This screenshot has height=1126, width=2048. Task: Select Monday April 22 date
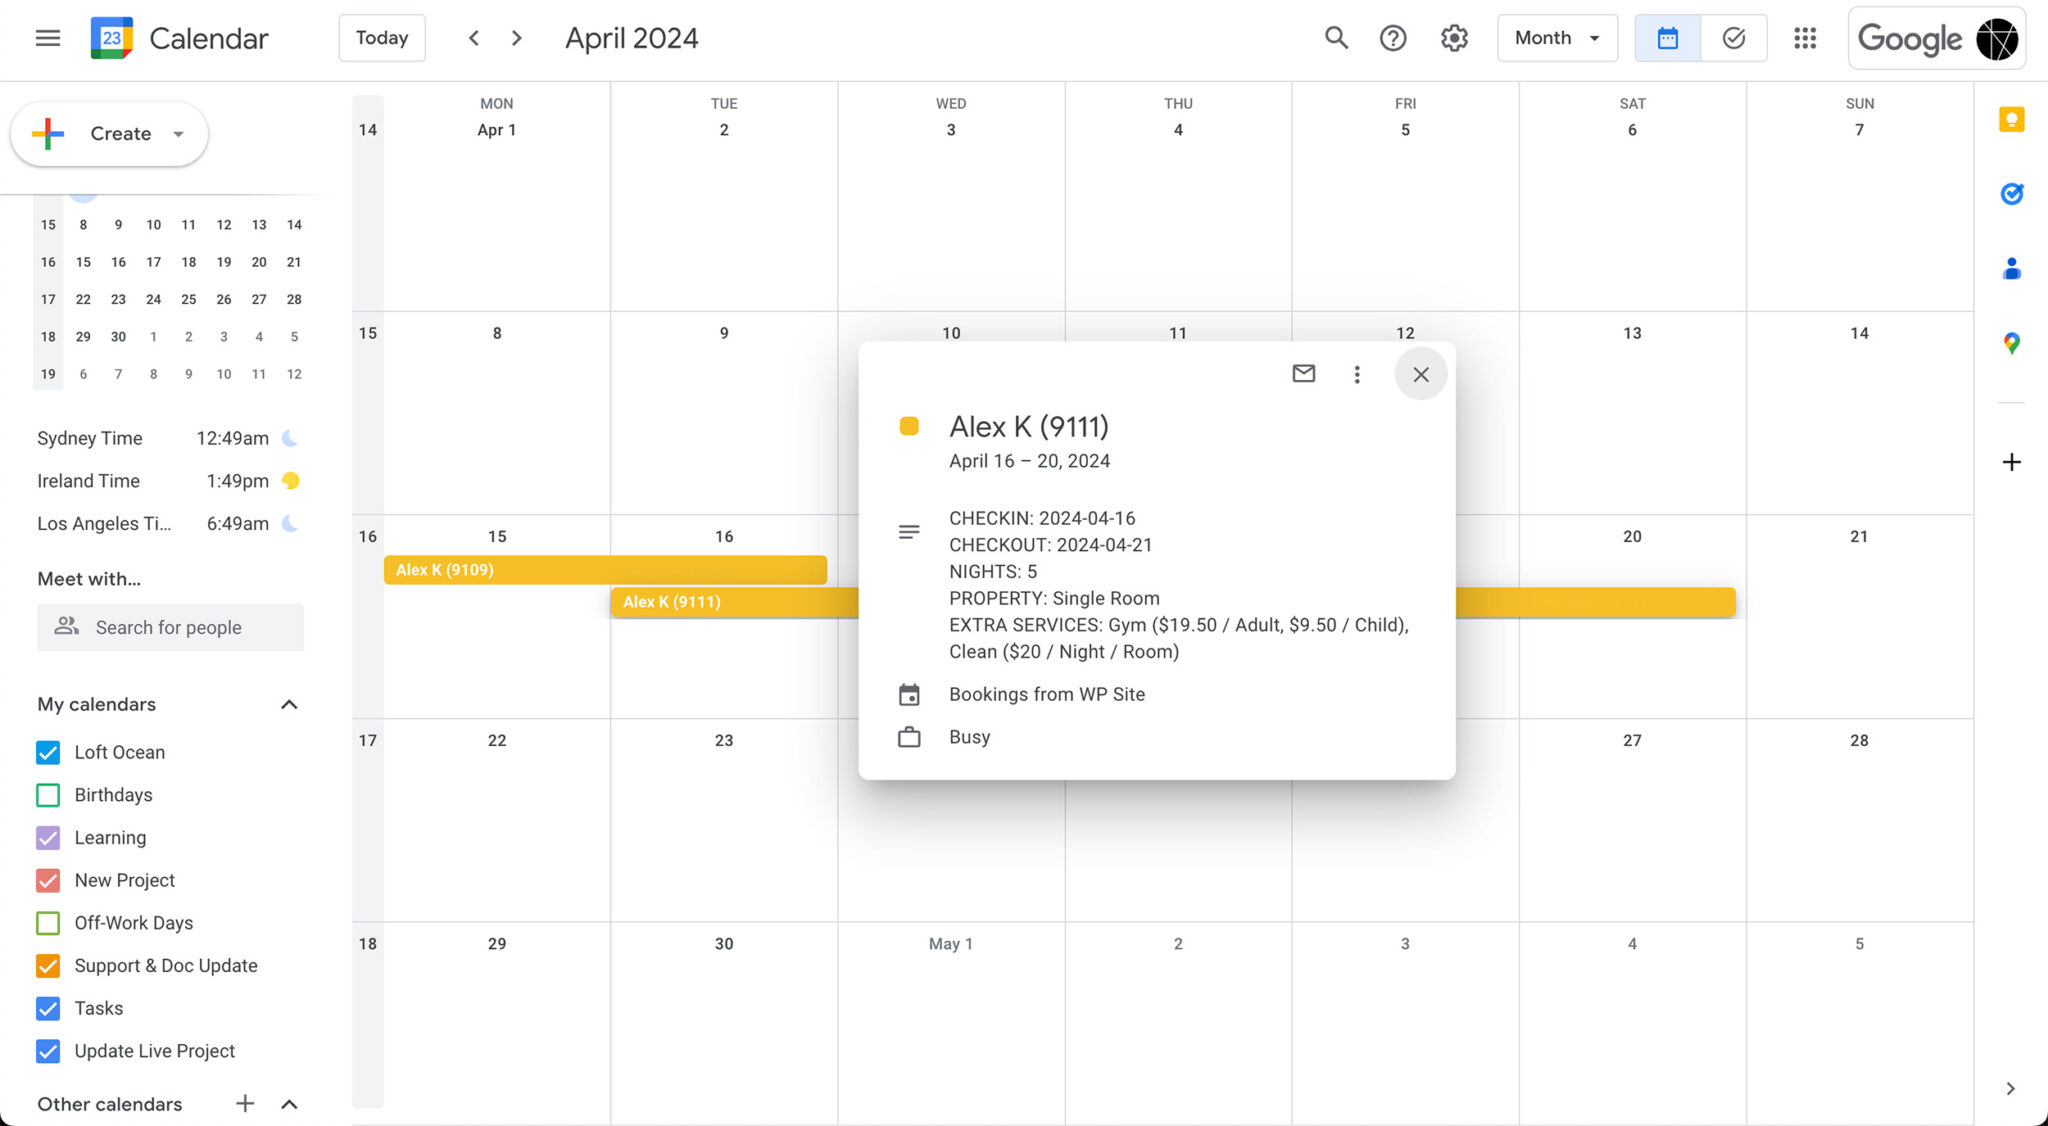(497, 740)
